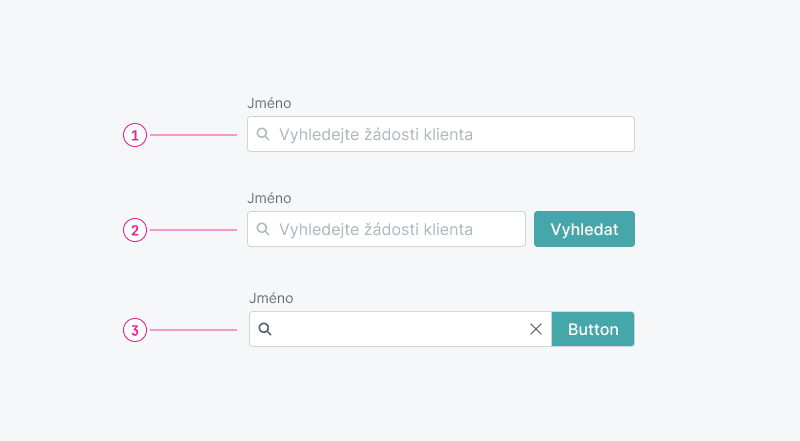
Task: Click the magnifier icon beside the Vyhledat button field
Action: pyautogui.click(x=263, y=229)
